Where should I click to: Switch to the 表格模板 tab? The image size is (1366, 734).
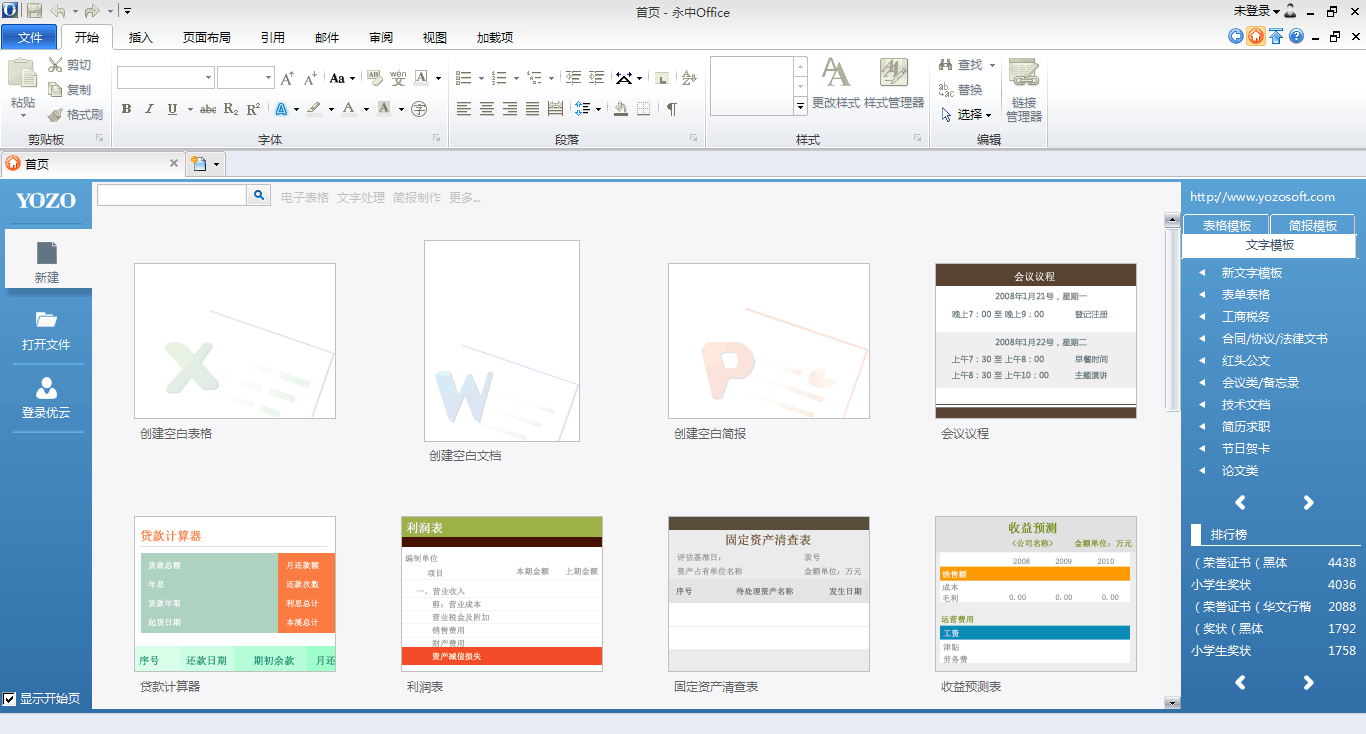(1226, 226)
